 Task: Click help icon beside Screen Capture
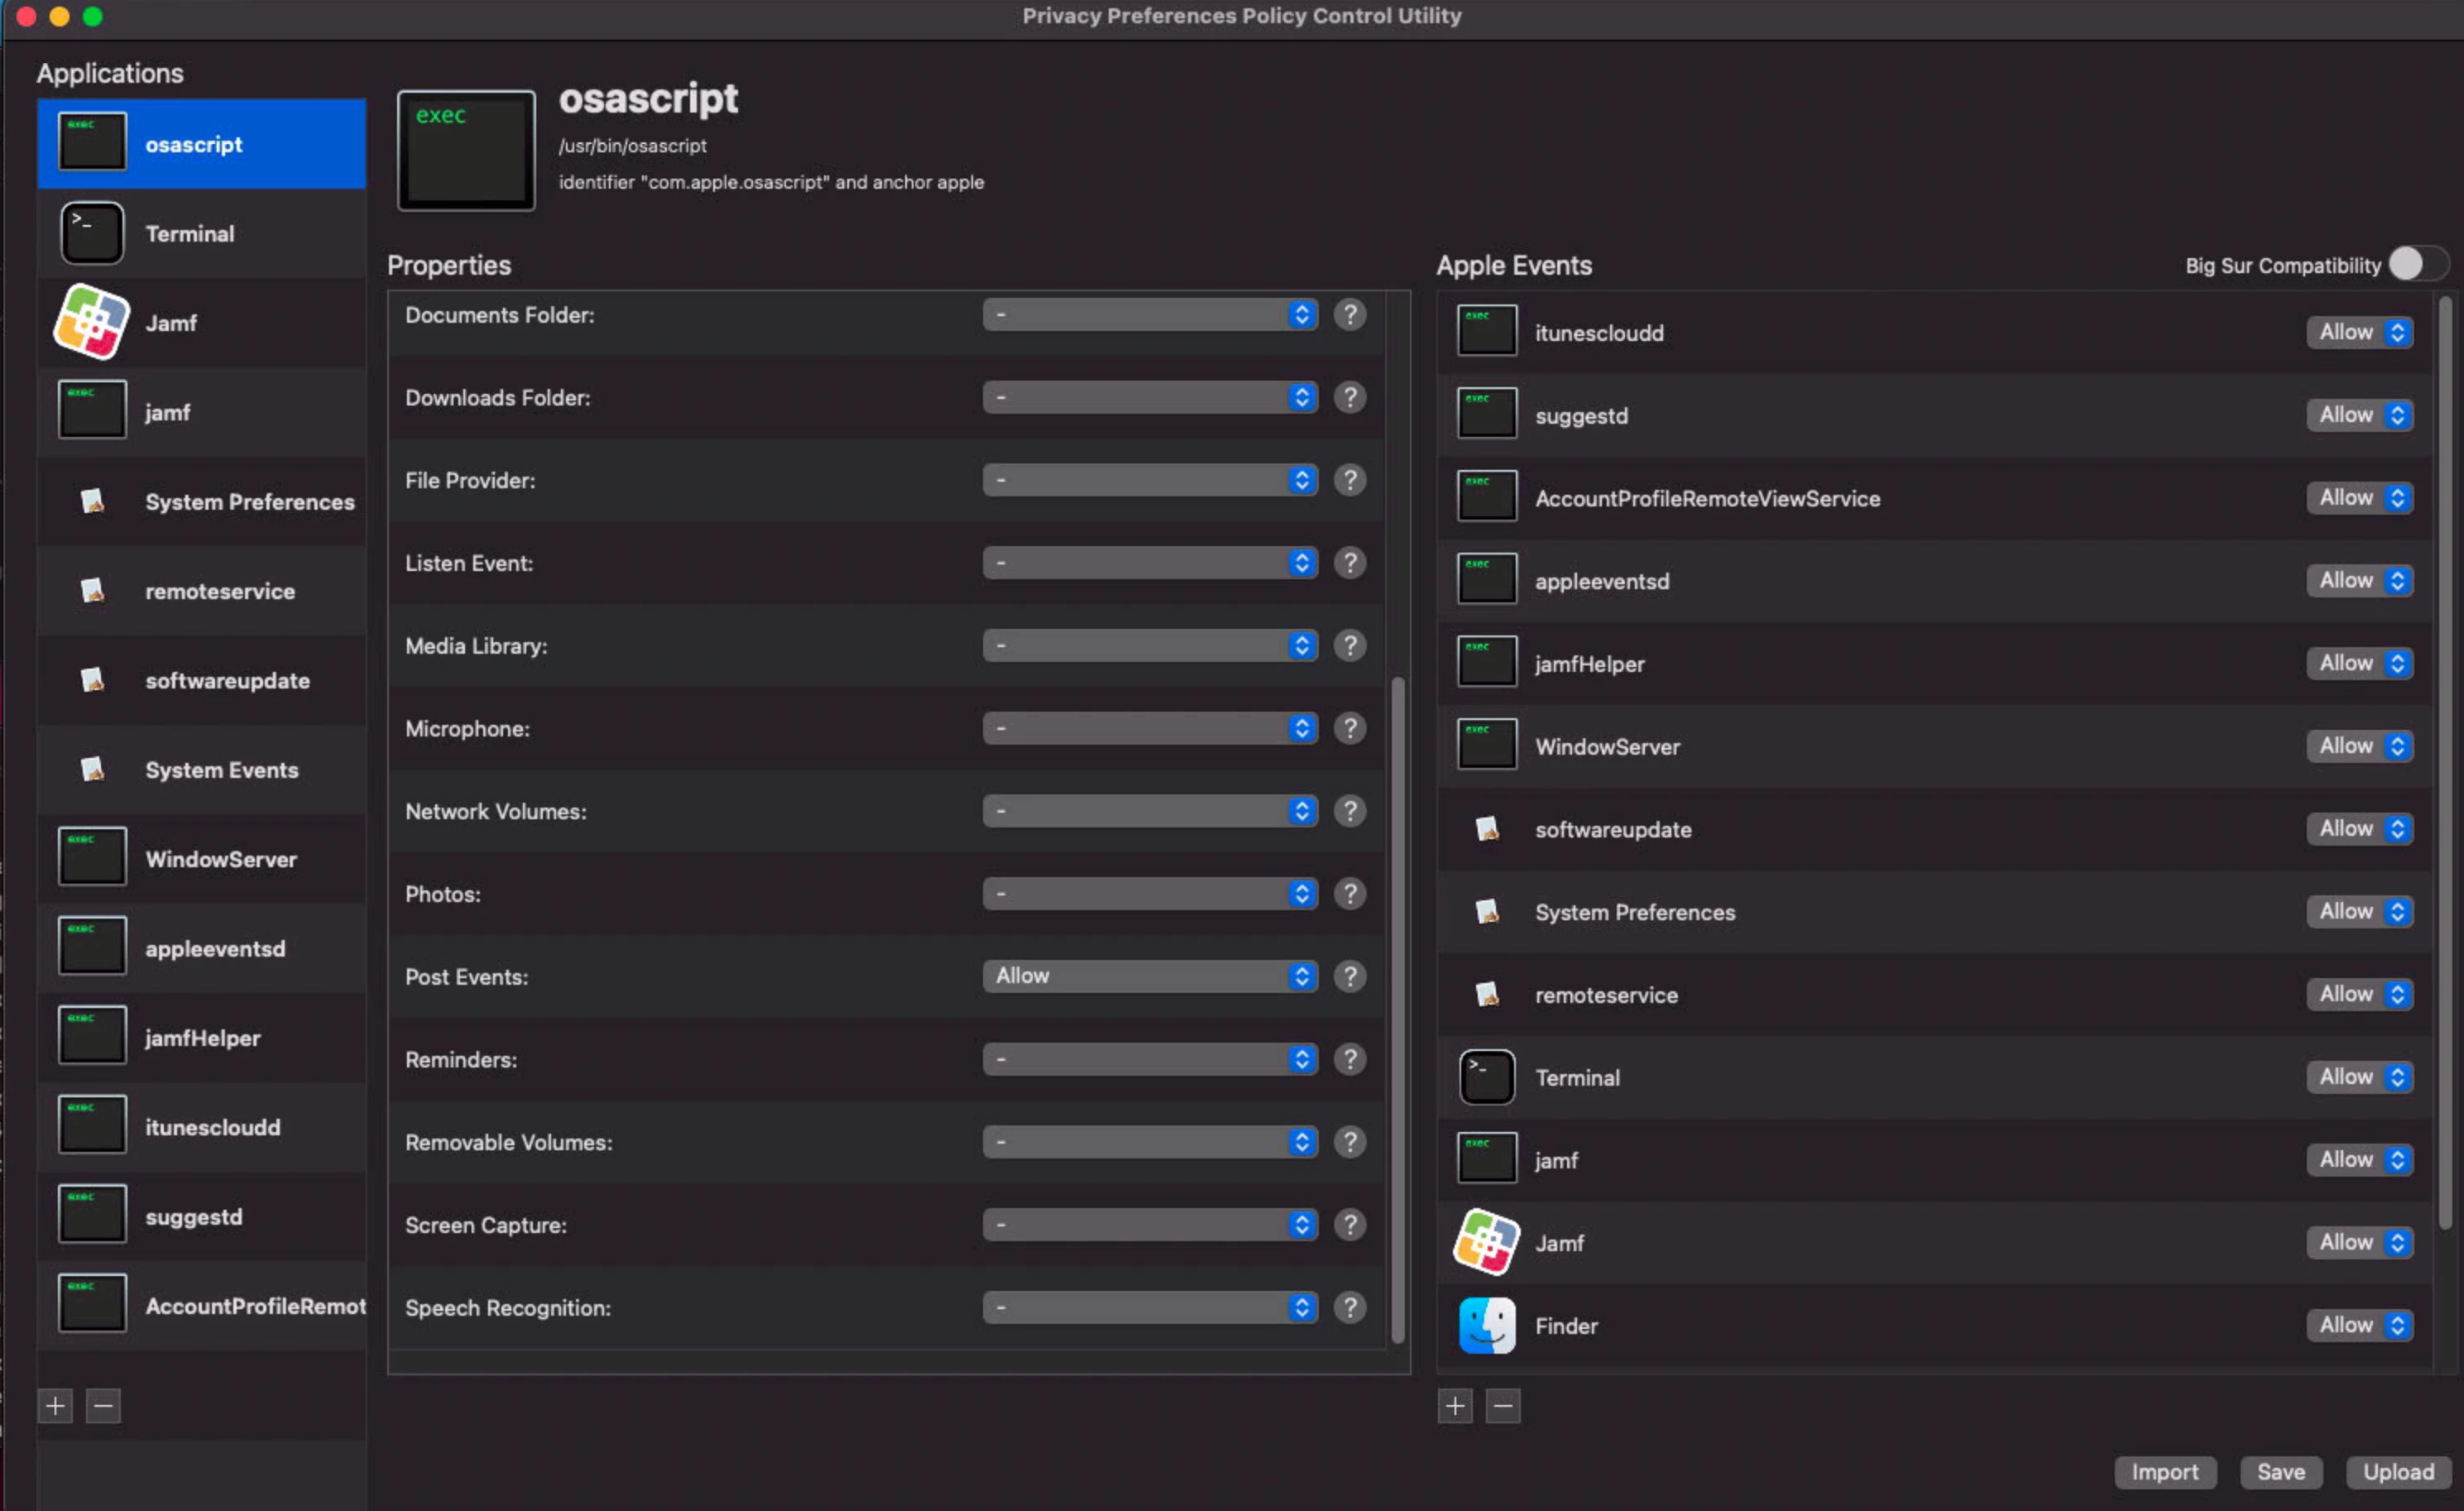tap(1349, 1224)
